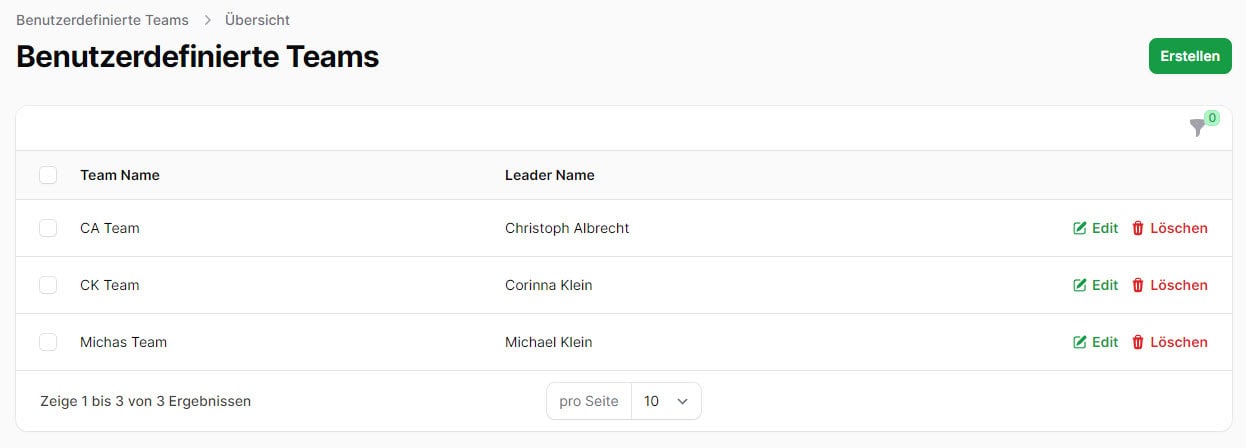Select the CA Team row checkbox
This screenshot has width=1246, height=448.
(48, 228)
